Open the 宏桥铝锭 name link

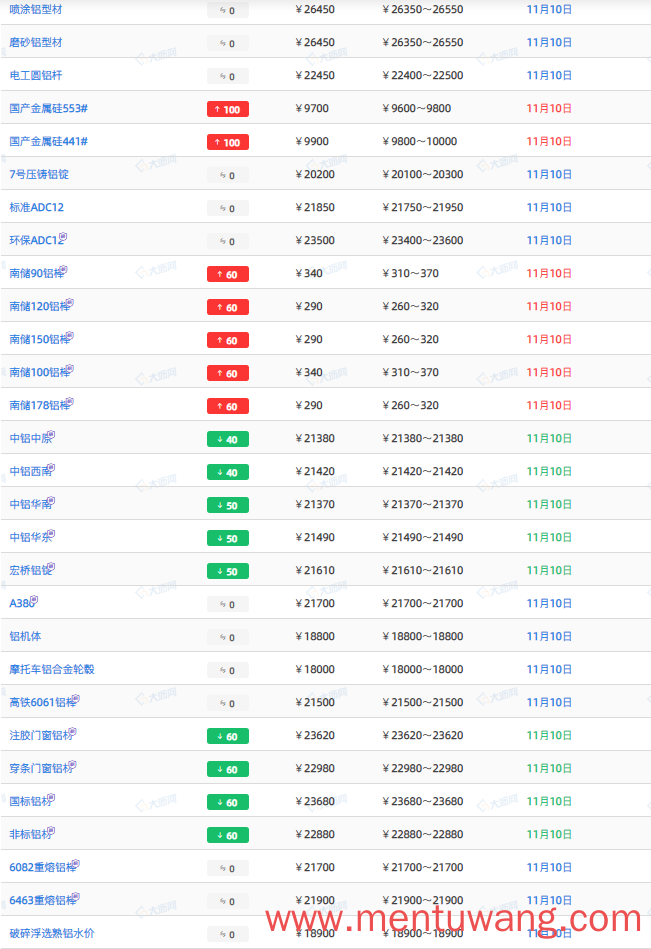(x=29, y=570)
